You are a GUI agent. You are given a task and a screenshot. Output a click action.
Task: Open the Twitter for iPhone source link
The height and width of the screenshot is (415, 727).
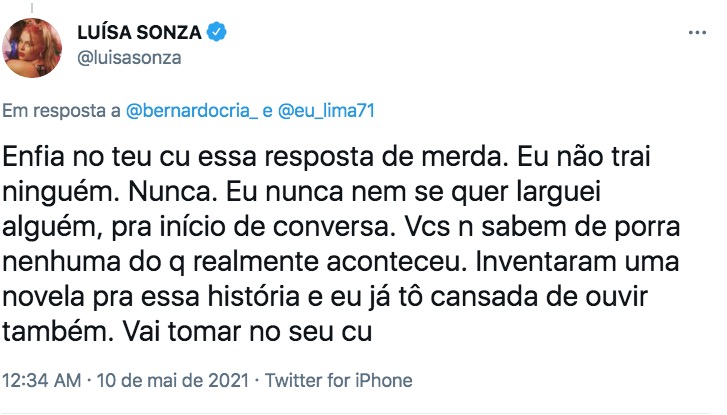point(338,380)
